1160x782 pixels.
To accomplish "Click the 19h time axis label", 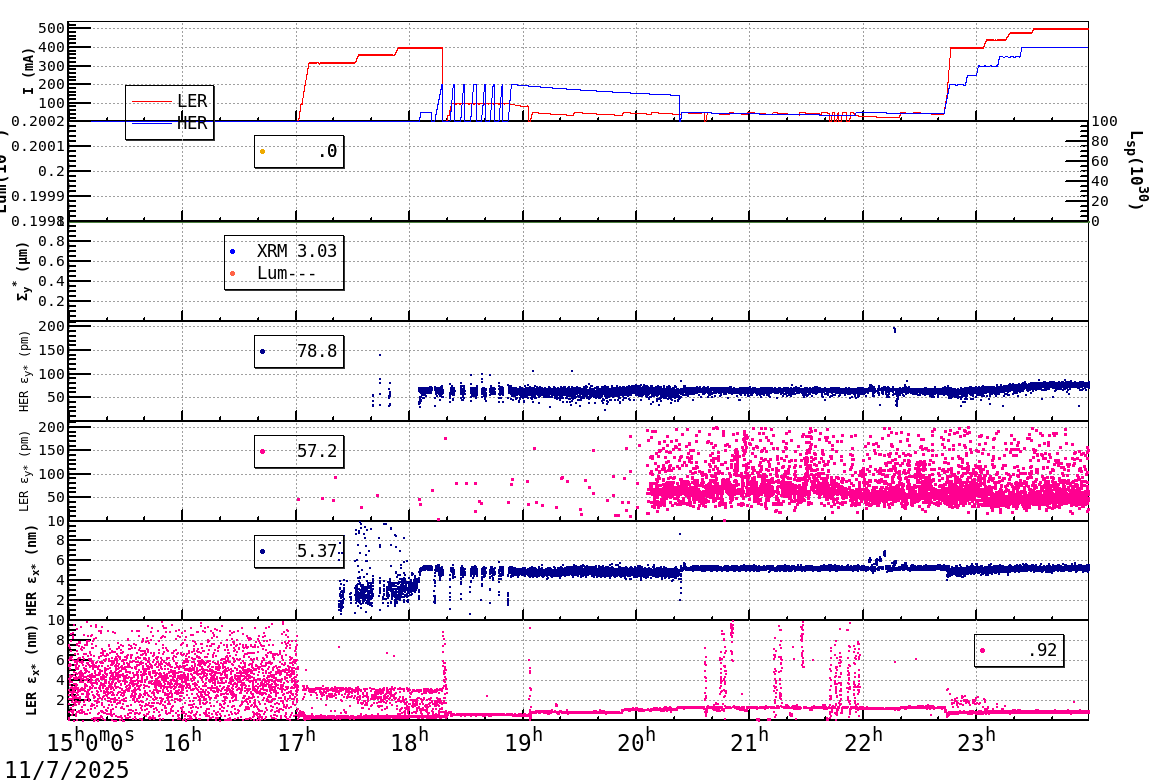I will (523, 741).
